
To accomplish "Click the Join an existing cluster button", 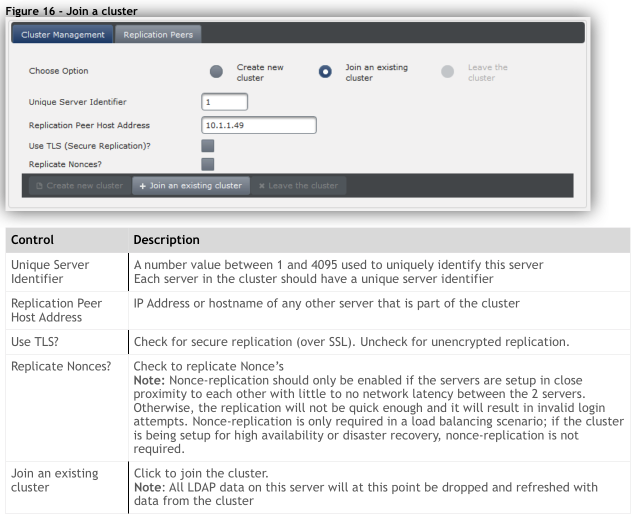I will pos(190,186).
